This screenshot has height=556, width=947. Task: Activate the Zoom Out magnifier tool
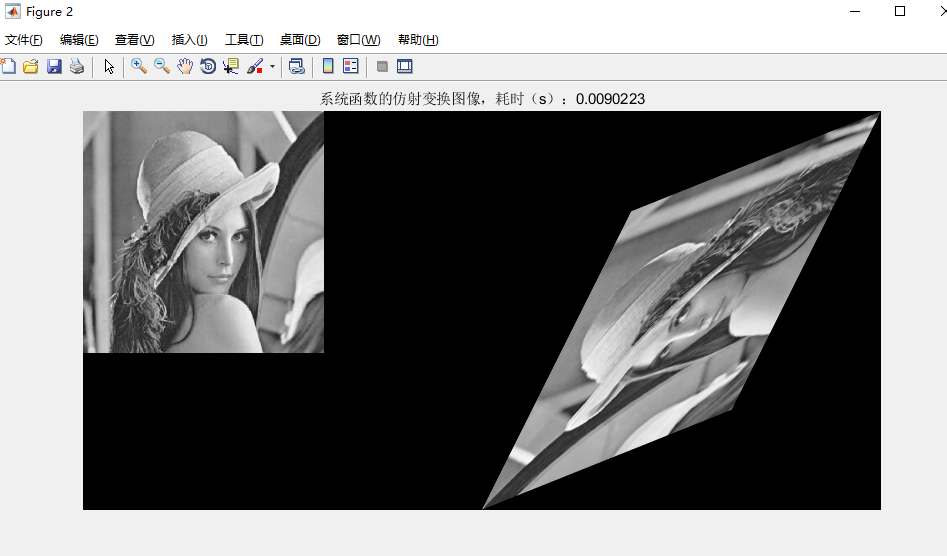click(x=161, y=66)
